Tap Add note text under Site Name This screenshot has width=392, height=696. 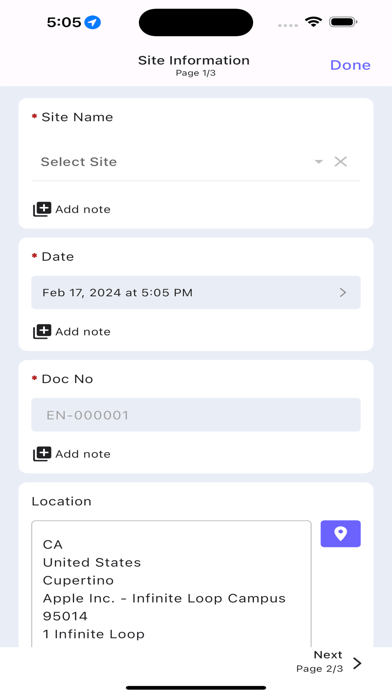83,209
